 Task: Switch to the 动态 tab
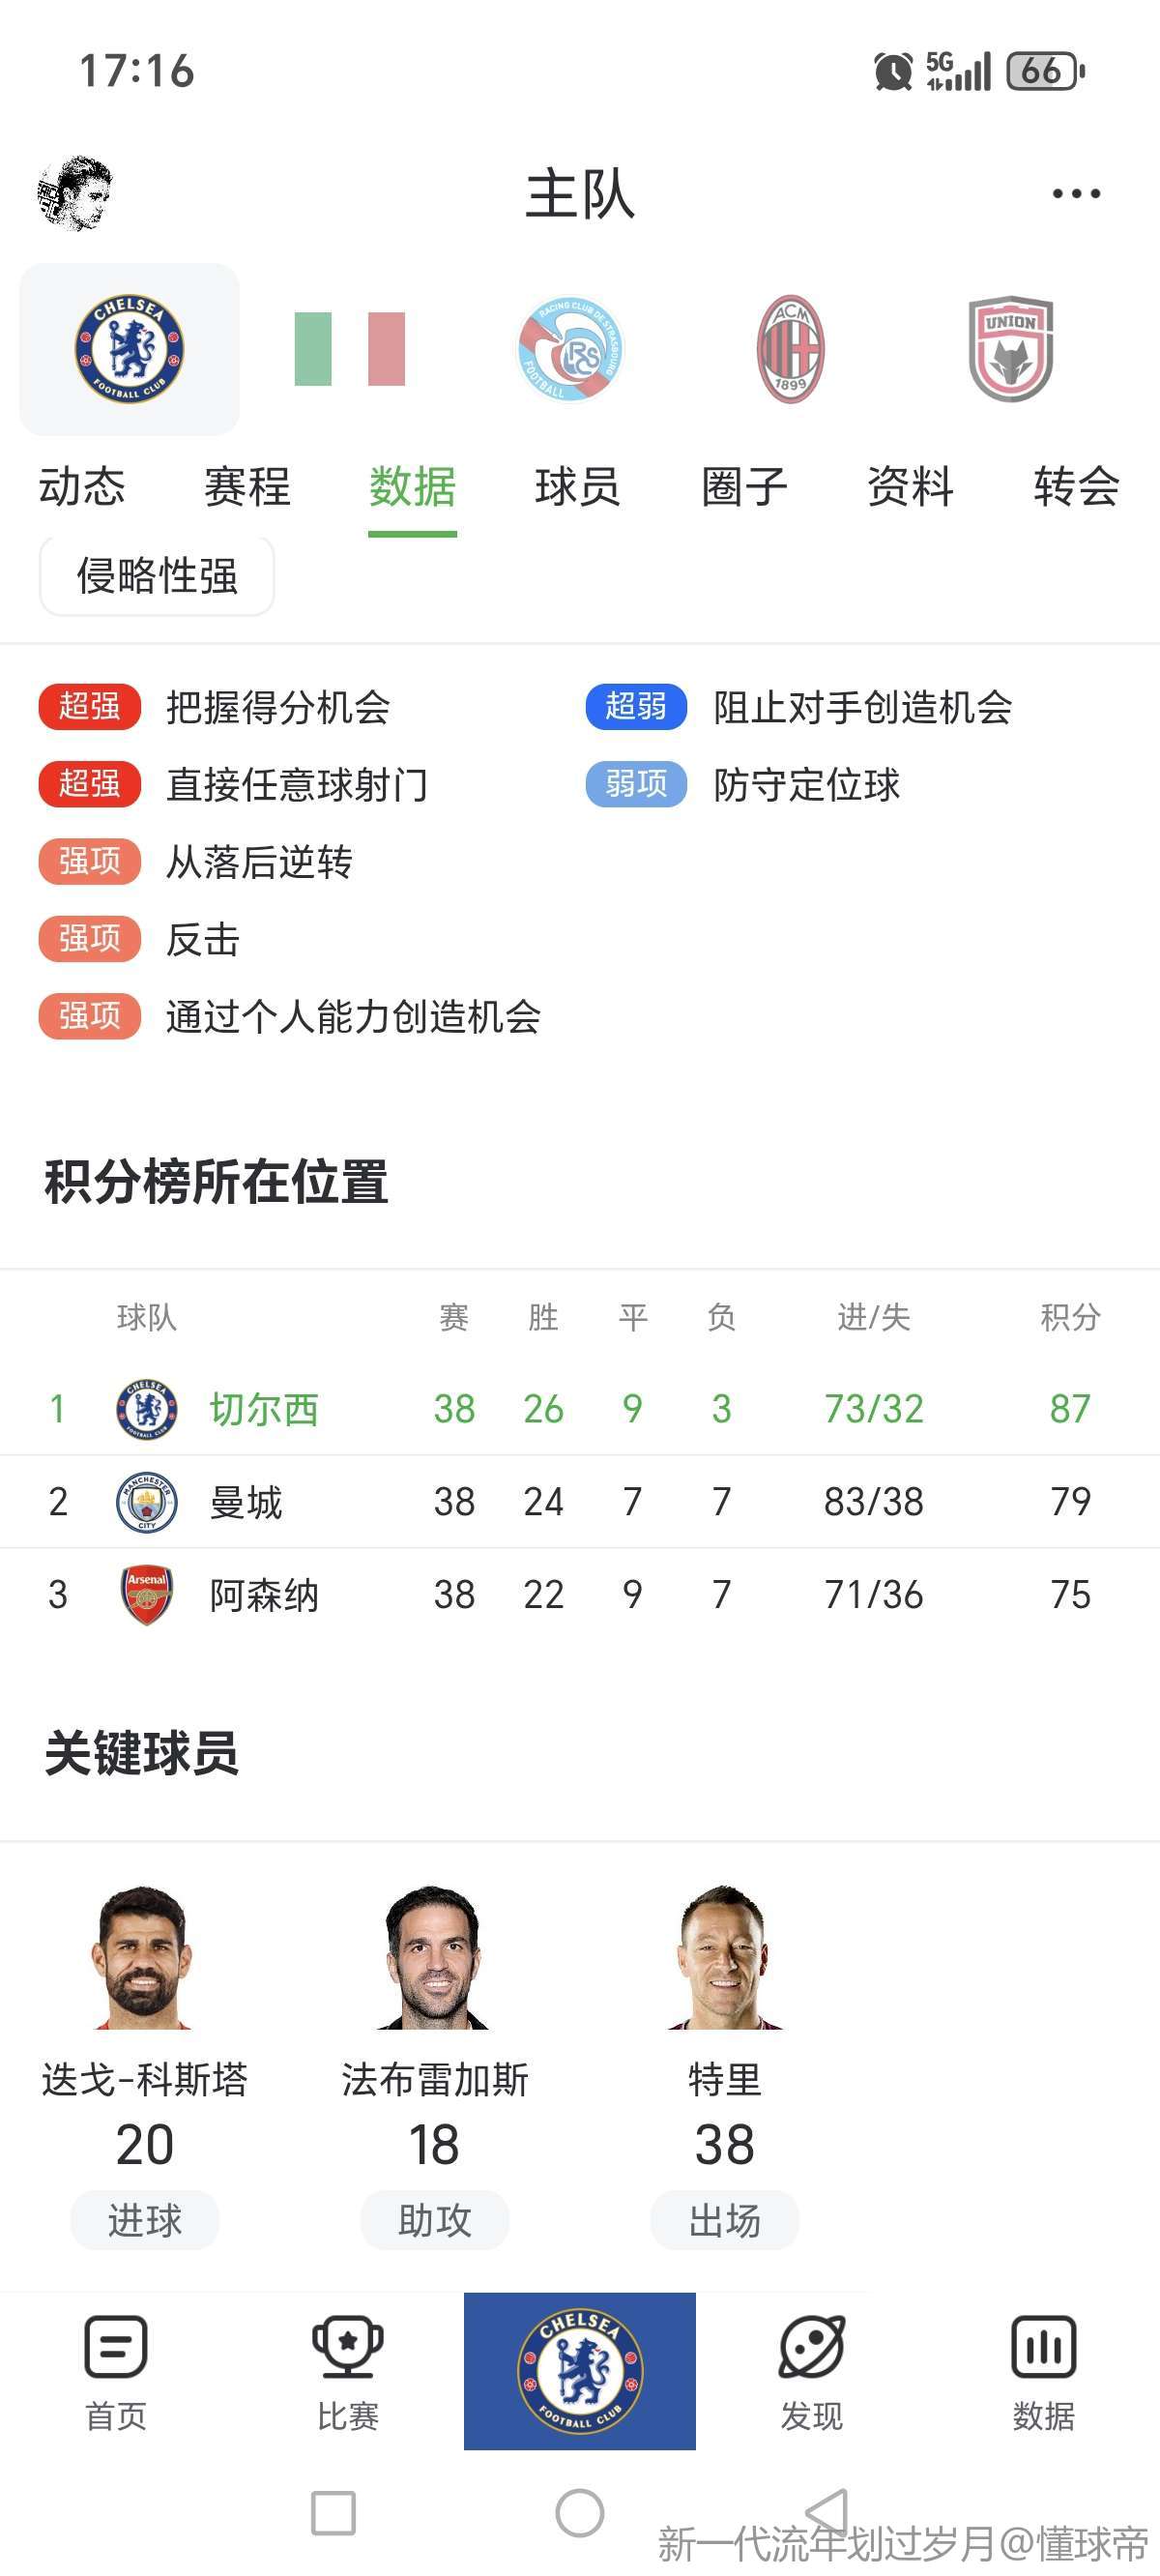pos(82,487)
